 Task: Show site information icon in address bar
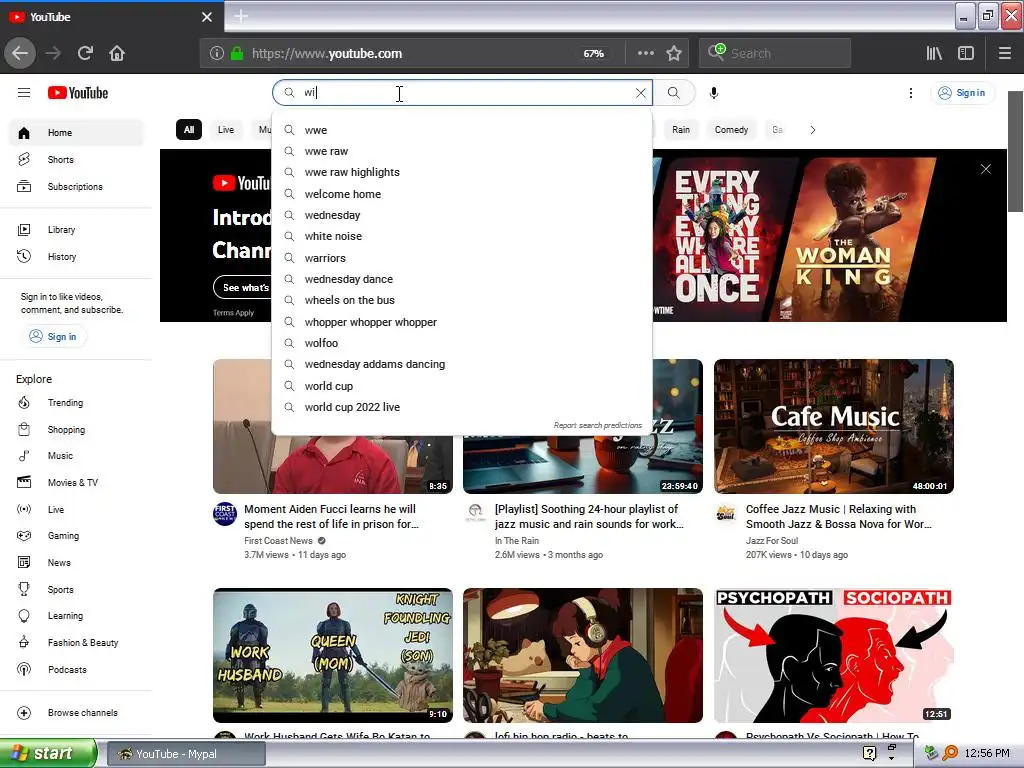217,54
